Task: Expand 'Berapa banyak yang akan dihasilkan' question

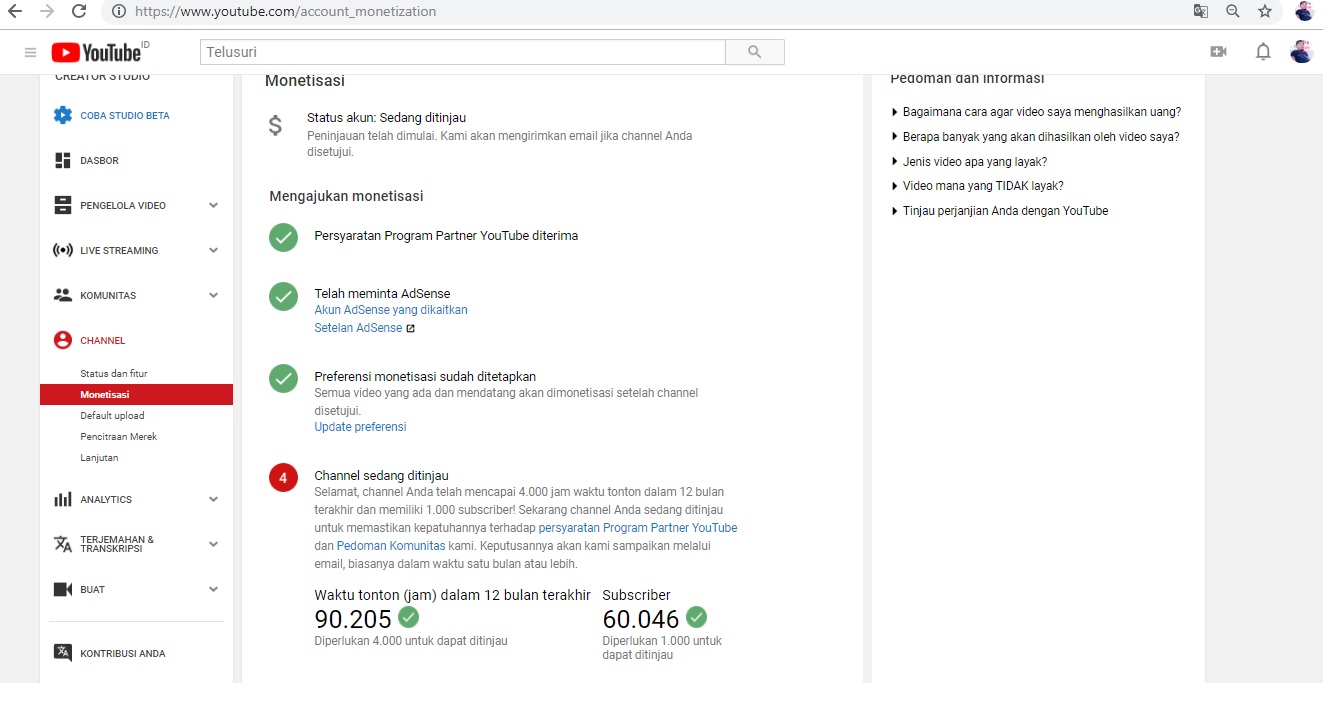Action: [x=1035, y=137]
